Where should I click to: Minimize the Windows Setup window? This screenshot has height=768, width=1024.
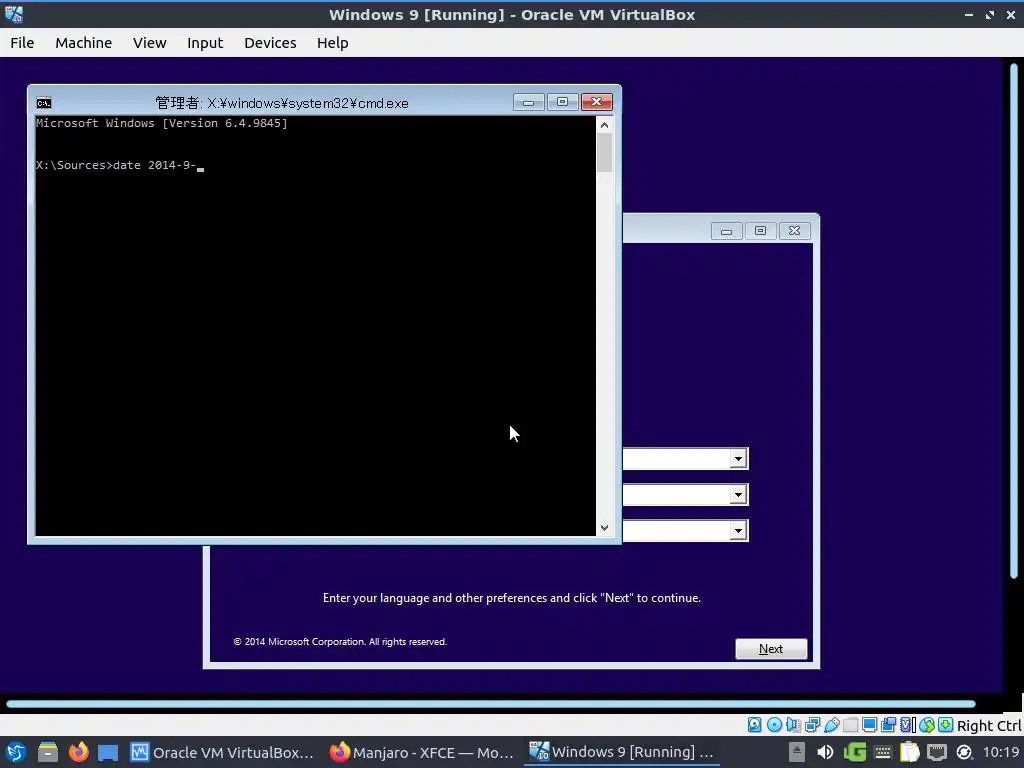click(726, 231)
